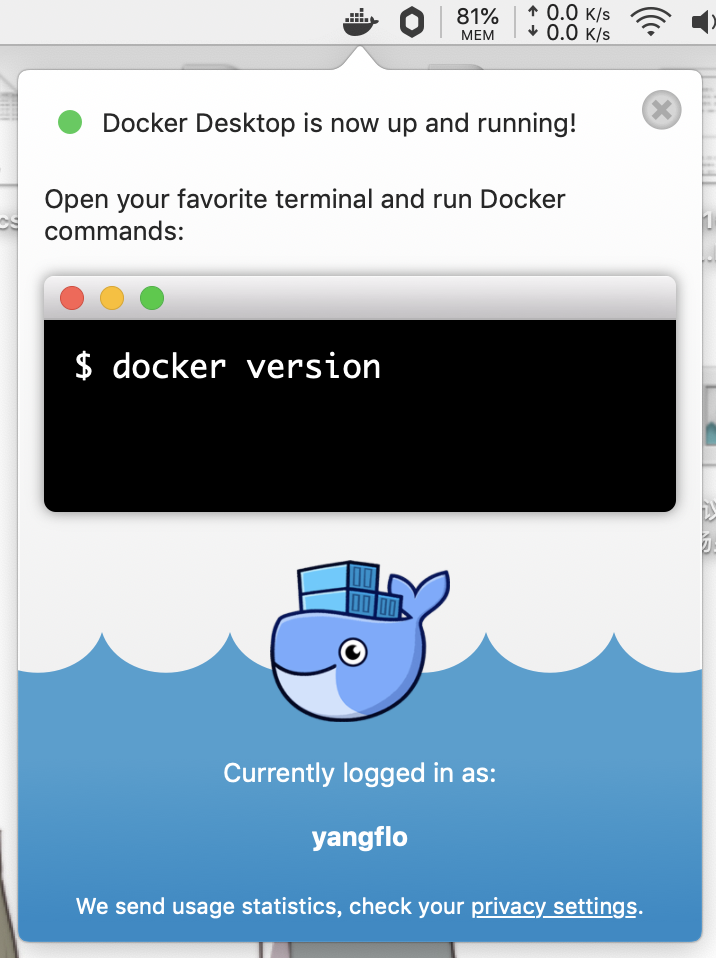The height and width of the screenshot is (958, 716).
Task: Open the Wi-Fi menu bar icon
Action: click(651, 23)
